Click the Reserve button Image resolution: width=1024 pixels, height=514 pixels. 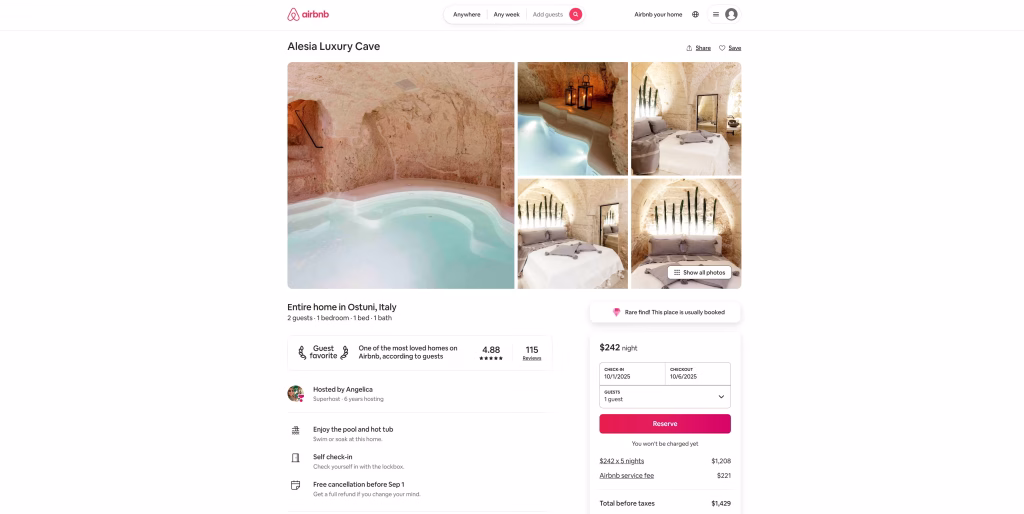665,423
